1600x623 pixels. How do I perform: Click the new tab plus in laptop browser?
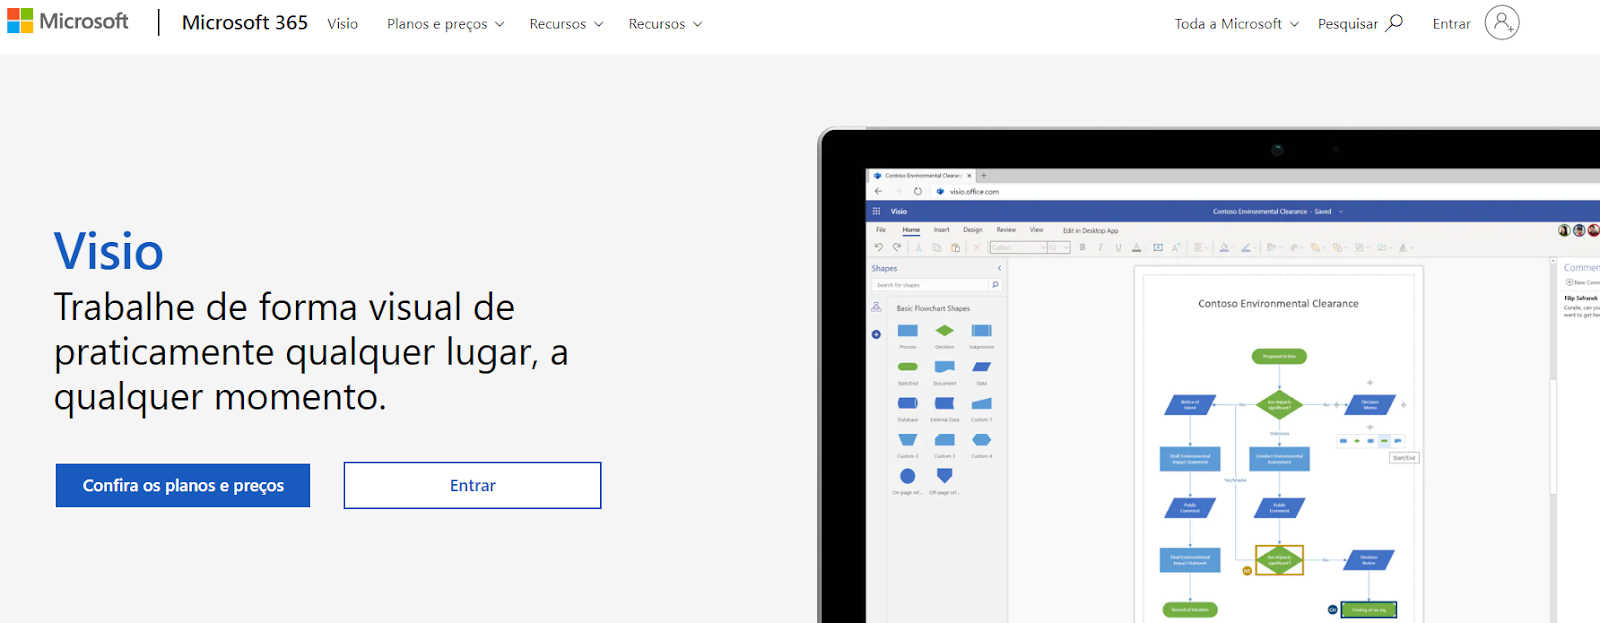tap(983, 175)
